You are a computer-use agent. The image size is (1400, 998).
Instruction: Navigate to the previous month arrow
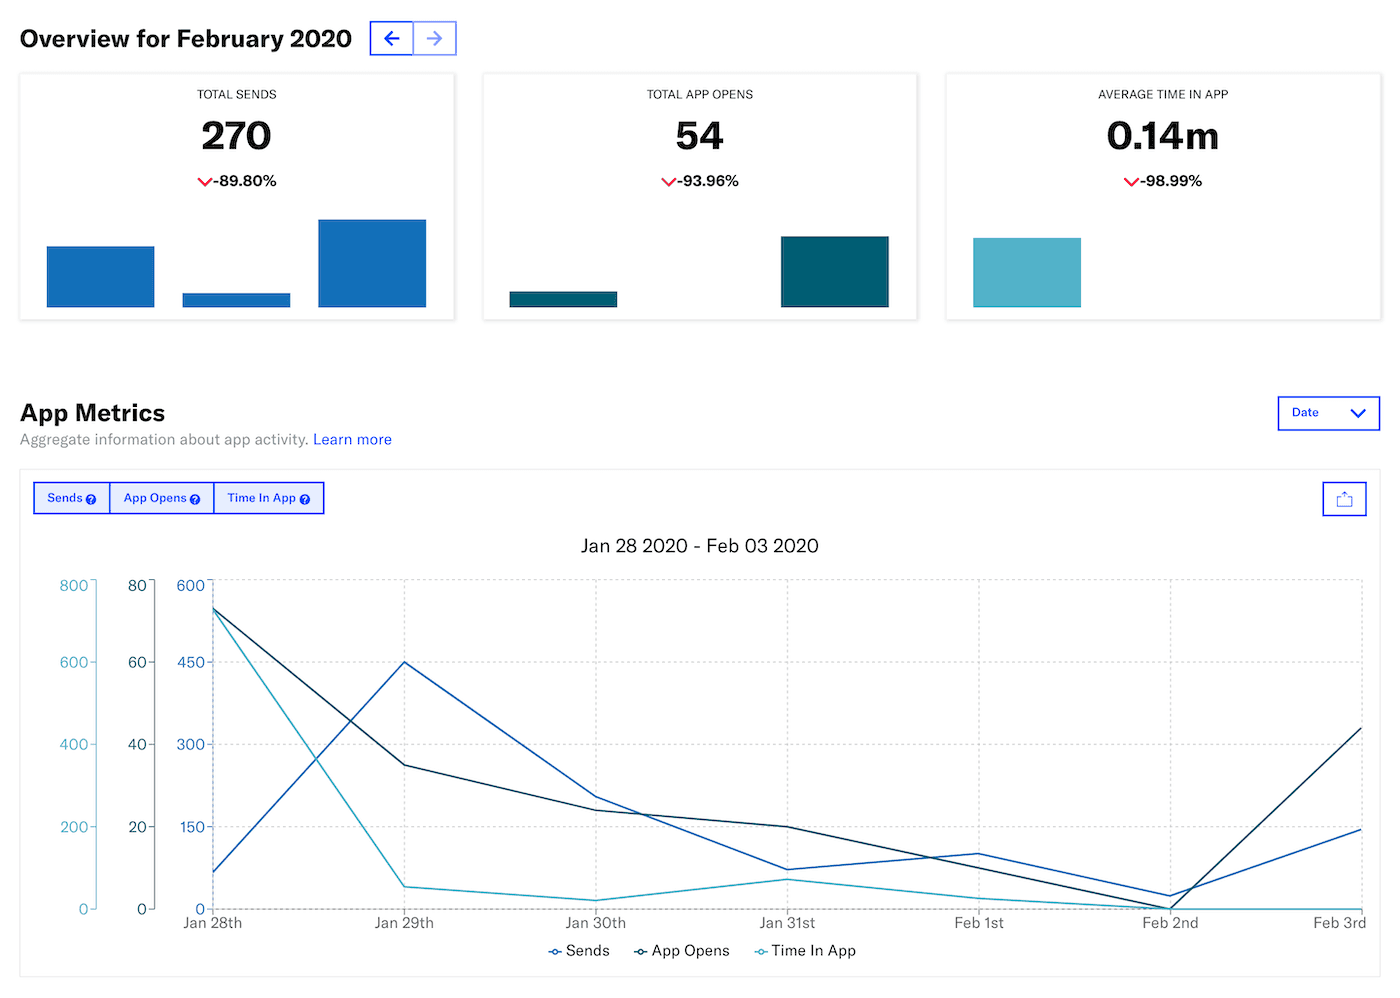[x=391, y=38]
